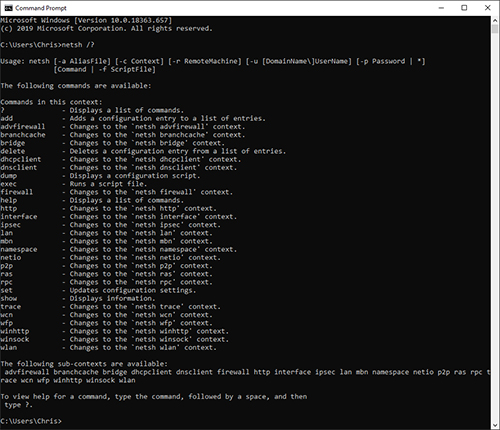
Task: Click the 'winsock' command row
Action: 115,339
